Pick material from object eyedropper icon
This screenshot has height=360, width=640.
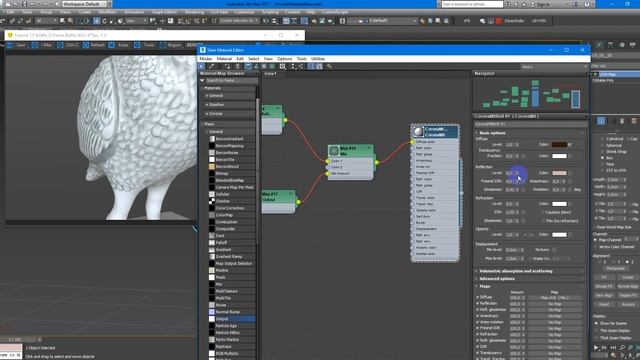tap(211, 66)
